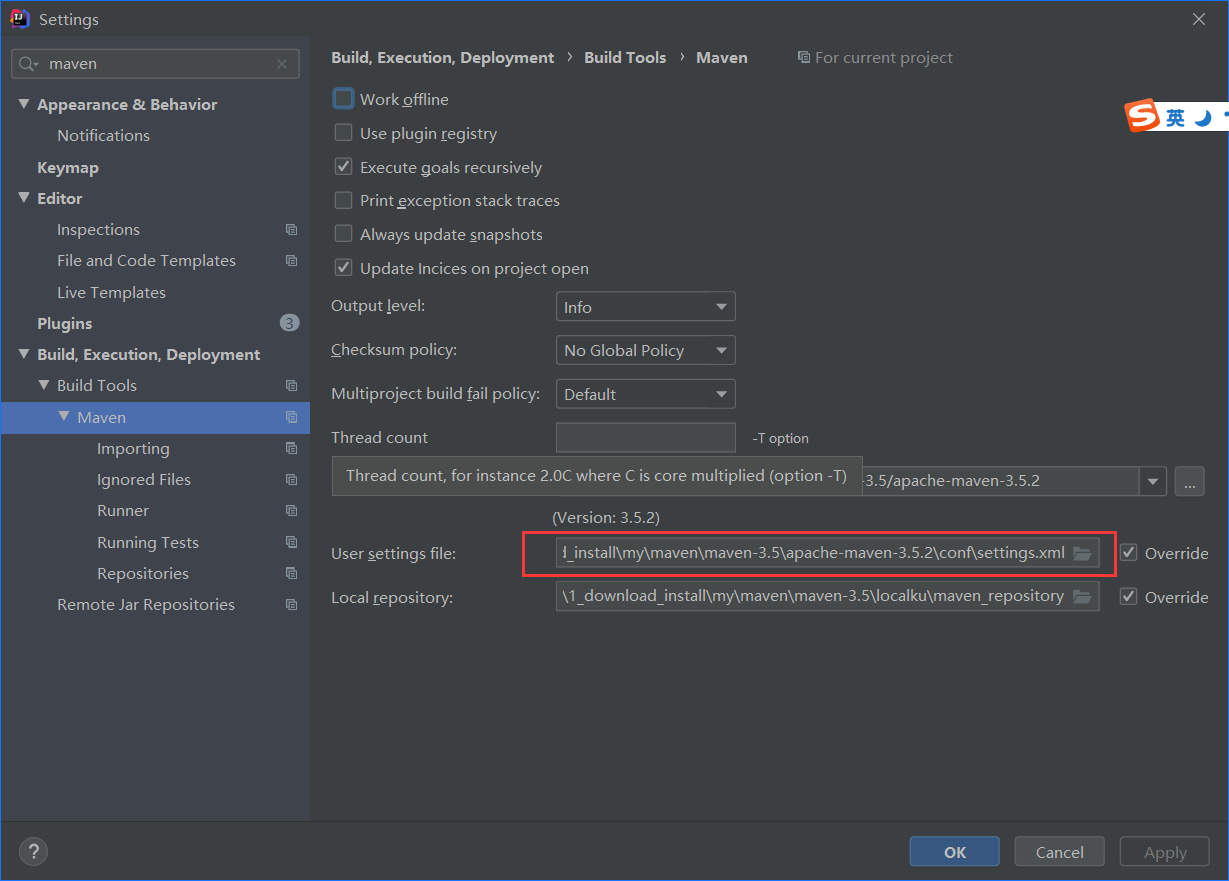Click the Sogou moon mode icon
The height and width of the screenshot is (881, 1229).
(x=1203, y=118)
